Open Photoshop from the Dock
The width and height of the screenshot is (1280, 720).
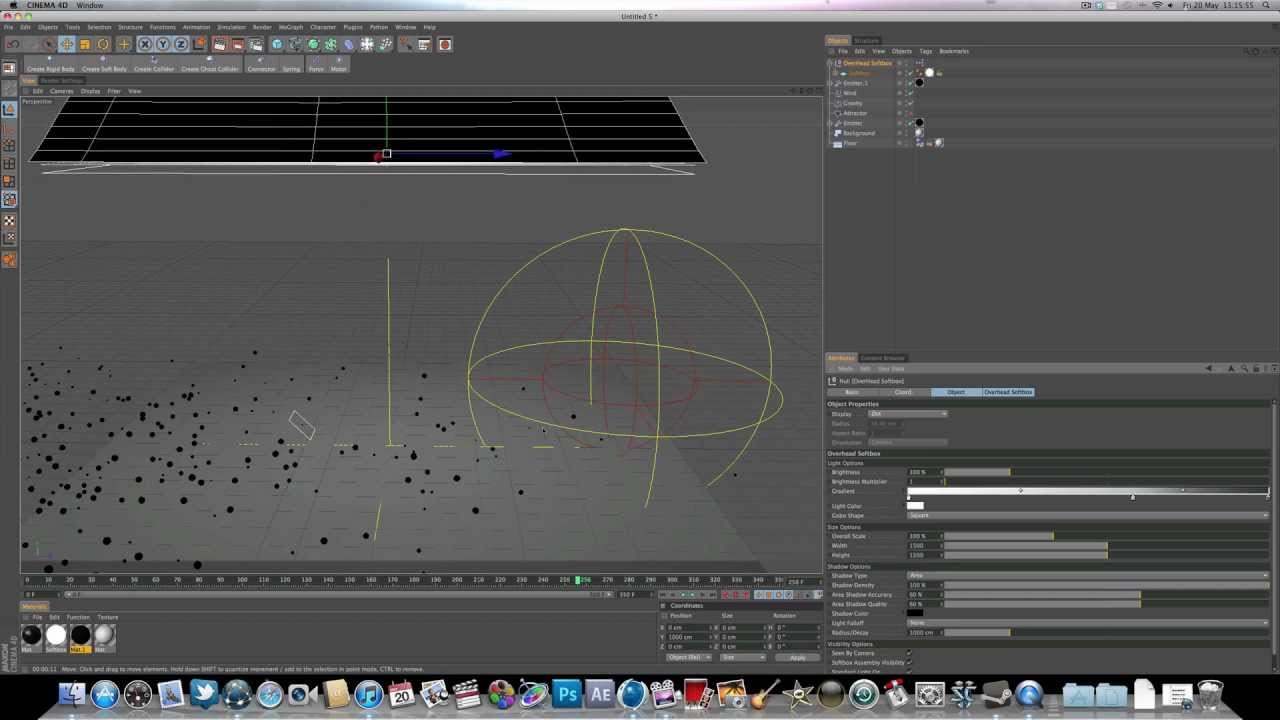tap(567, 694)
